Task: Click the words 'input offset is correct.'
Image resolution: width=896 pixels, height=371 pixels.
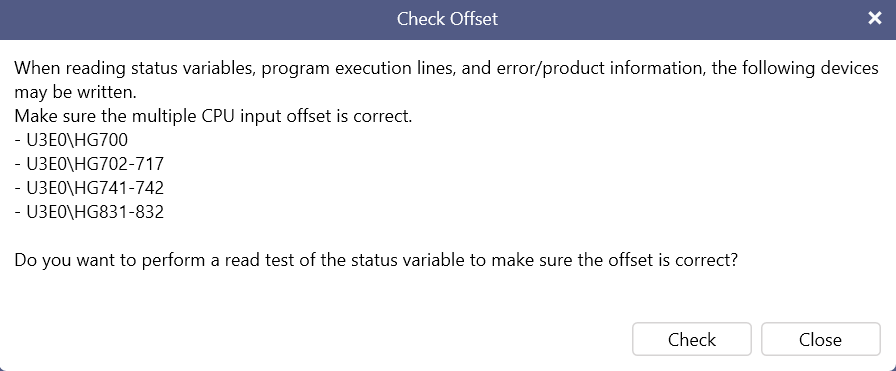Action: click(x=326, y=117)
